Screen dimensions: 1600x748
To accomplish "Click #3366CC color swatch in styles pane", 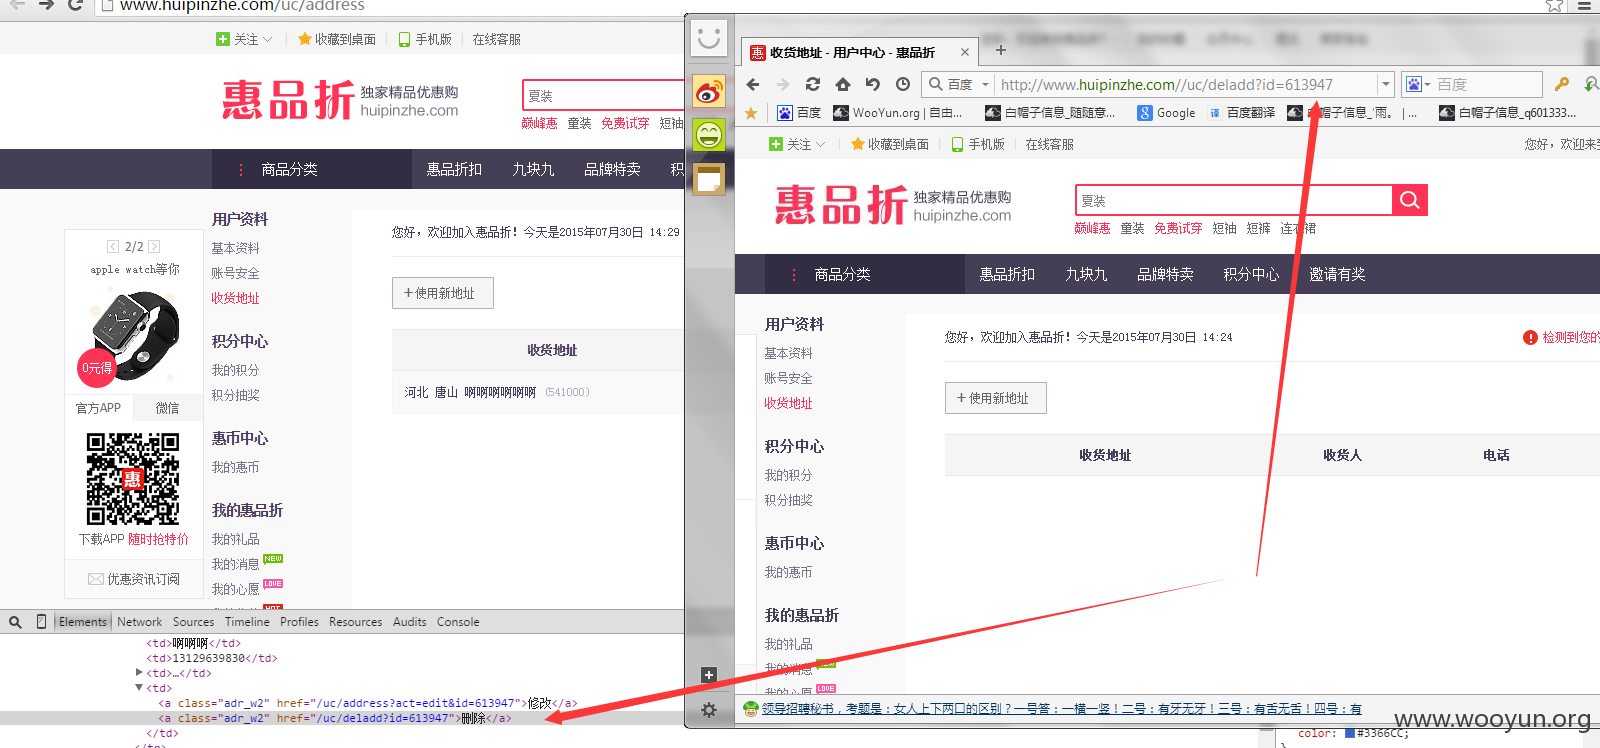I will point(1349,733).
